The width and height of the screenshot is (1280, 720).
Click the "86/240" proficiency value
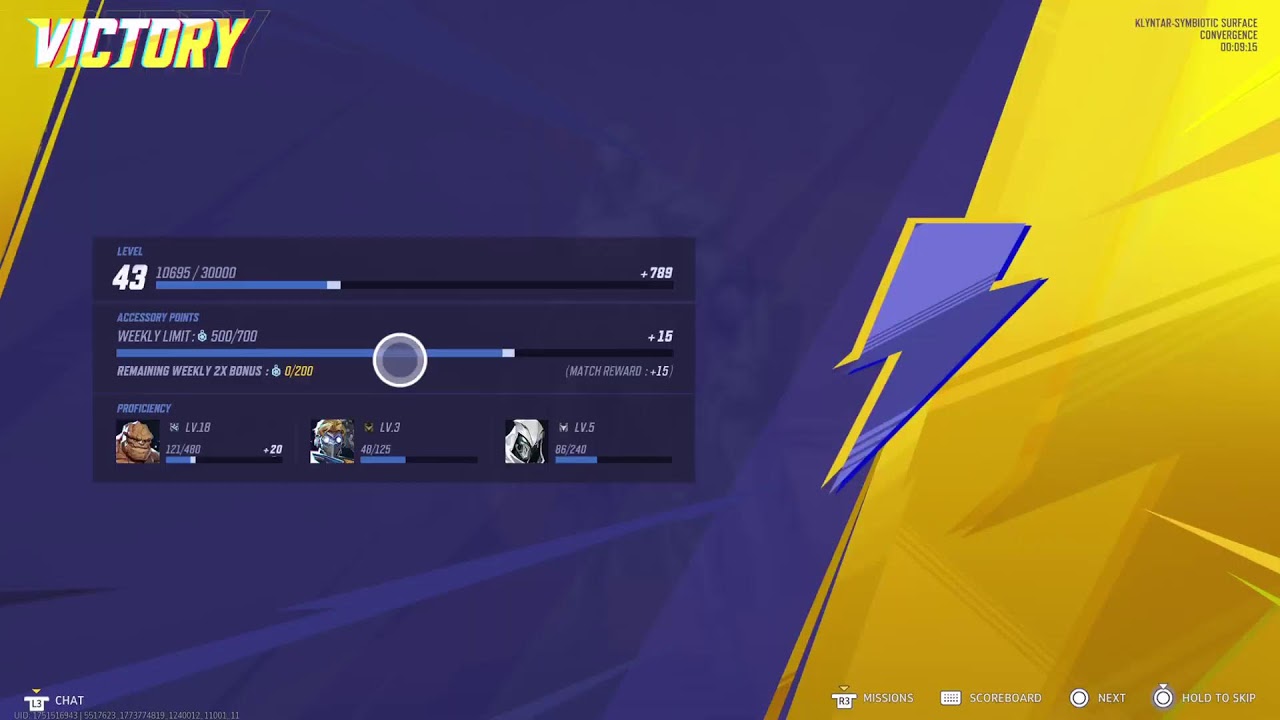tap(571, 450)
